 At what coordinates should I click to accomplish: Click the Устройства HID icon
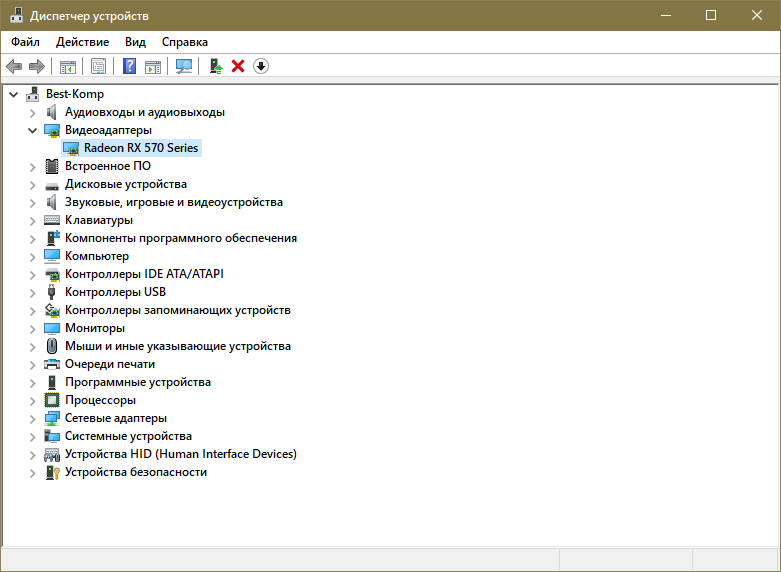click(x=52, y=454)
